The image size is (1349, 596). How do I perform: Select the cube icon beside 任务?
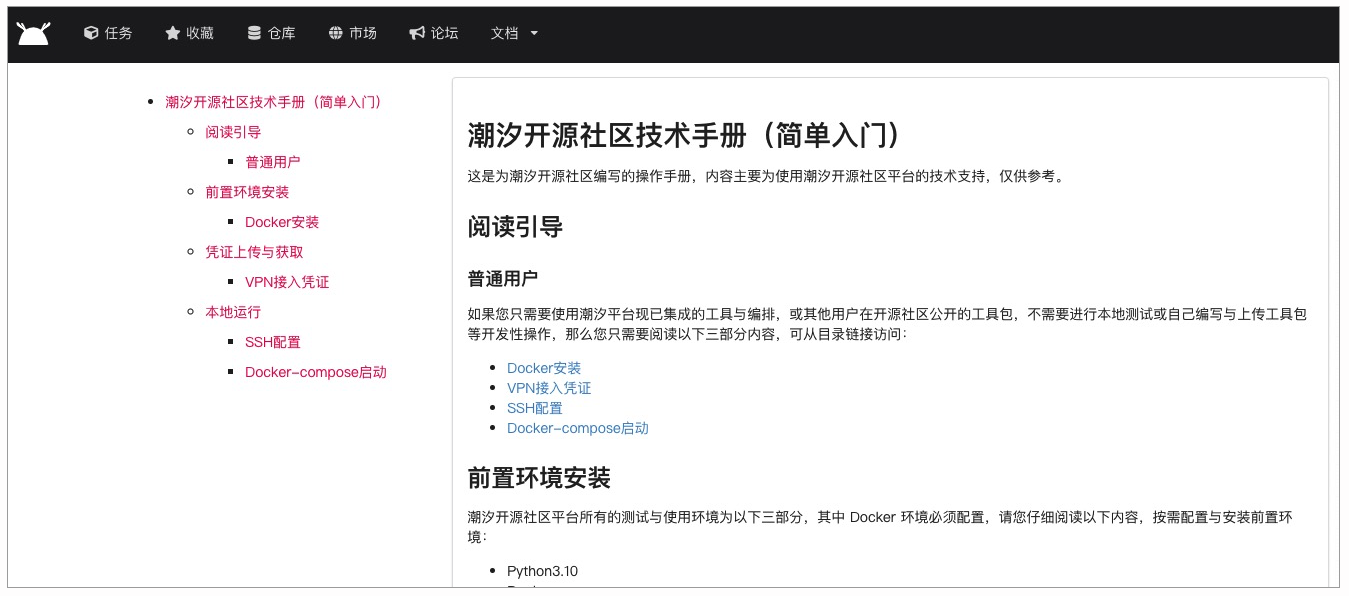[91, 32]
